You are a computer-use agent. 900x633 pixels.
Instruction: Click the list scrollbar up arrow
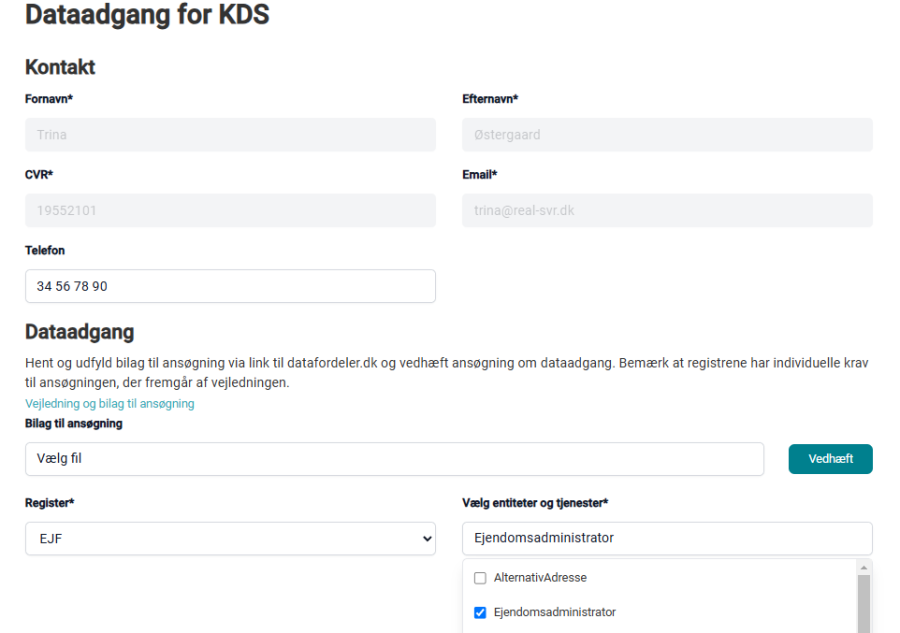[864, 568]
